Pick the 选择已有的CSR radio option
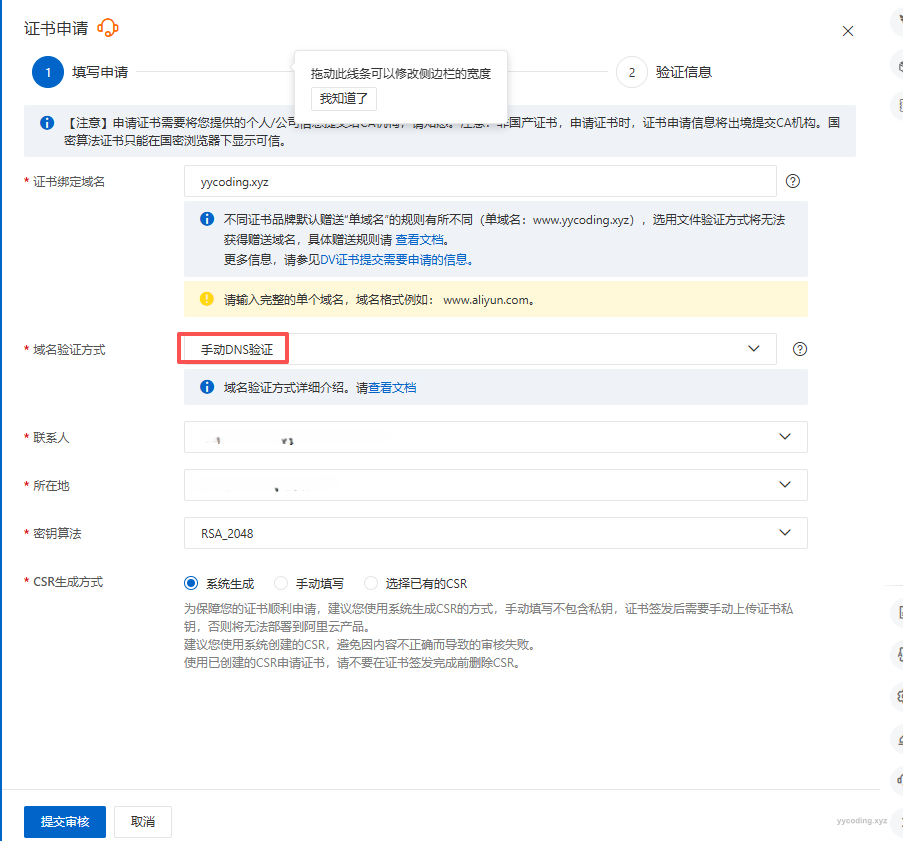This screenshot has width=903, height=841. 371,583
